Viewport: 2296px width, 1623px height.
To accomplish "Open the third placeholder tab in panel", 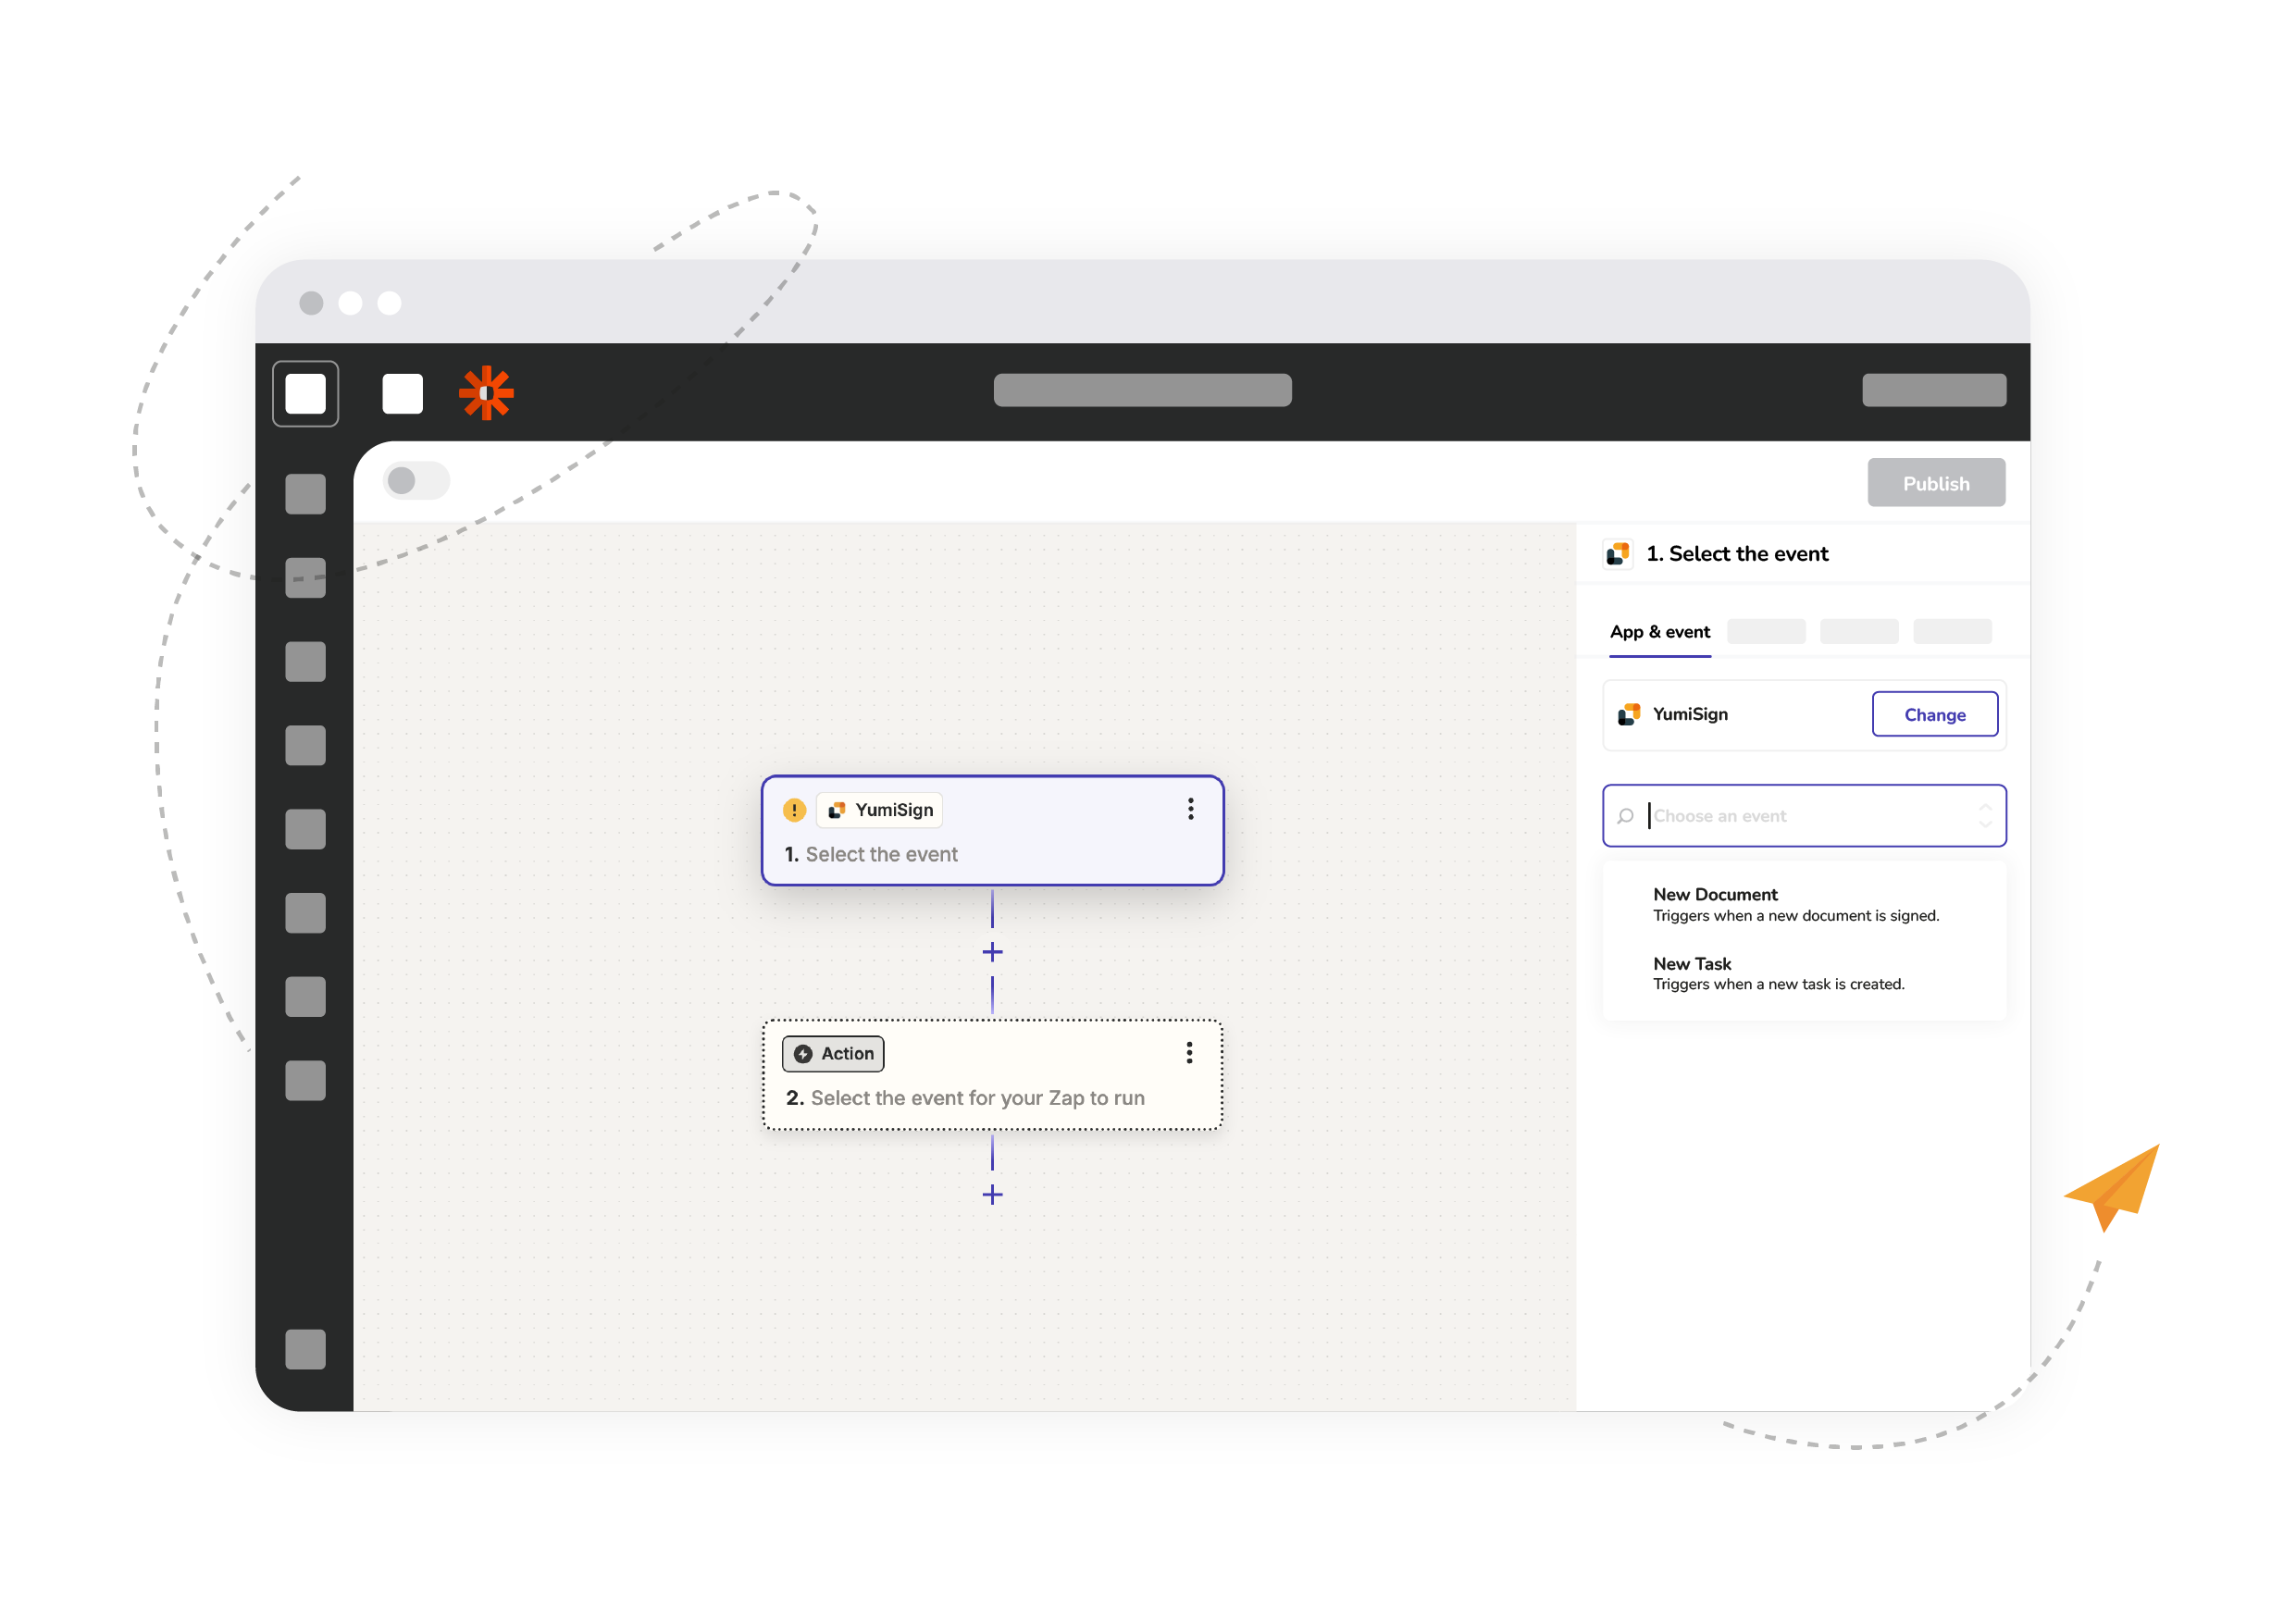I will [1859, 631].
